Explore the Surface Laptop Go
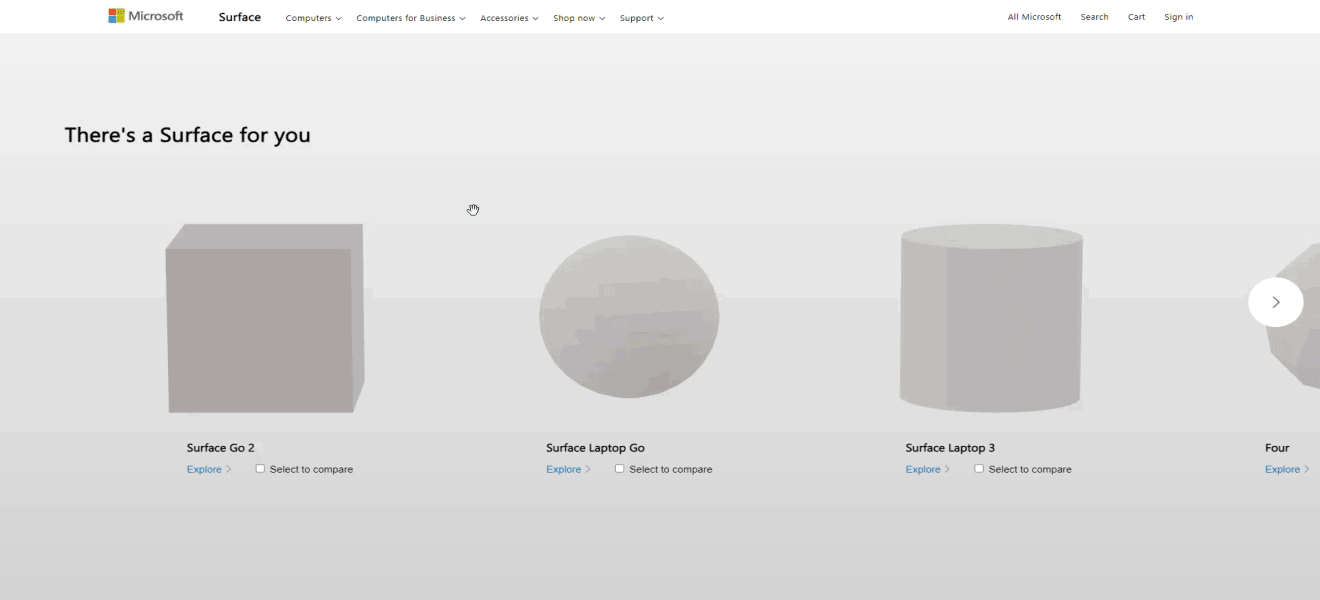The height and width of the screenshot is (600, 1320). (568, 469)
